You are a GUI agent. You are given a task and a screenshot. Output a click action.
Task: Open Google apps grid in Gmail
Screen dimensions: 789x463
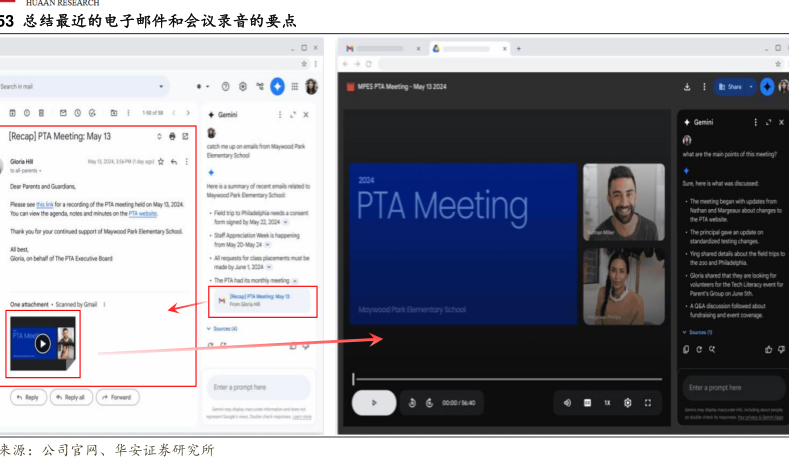(295, 87)
